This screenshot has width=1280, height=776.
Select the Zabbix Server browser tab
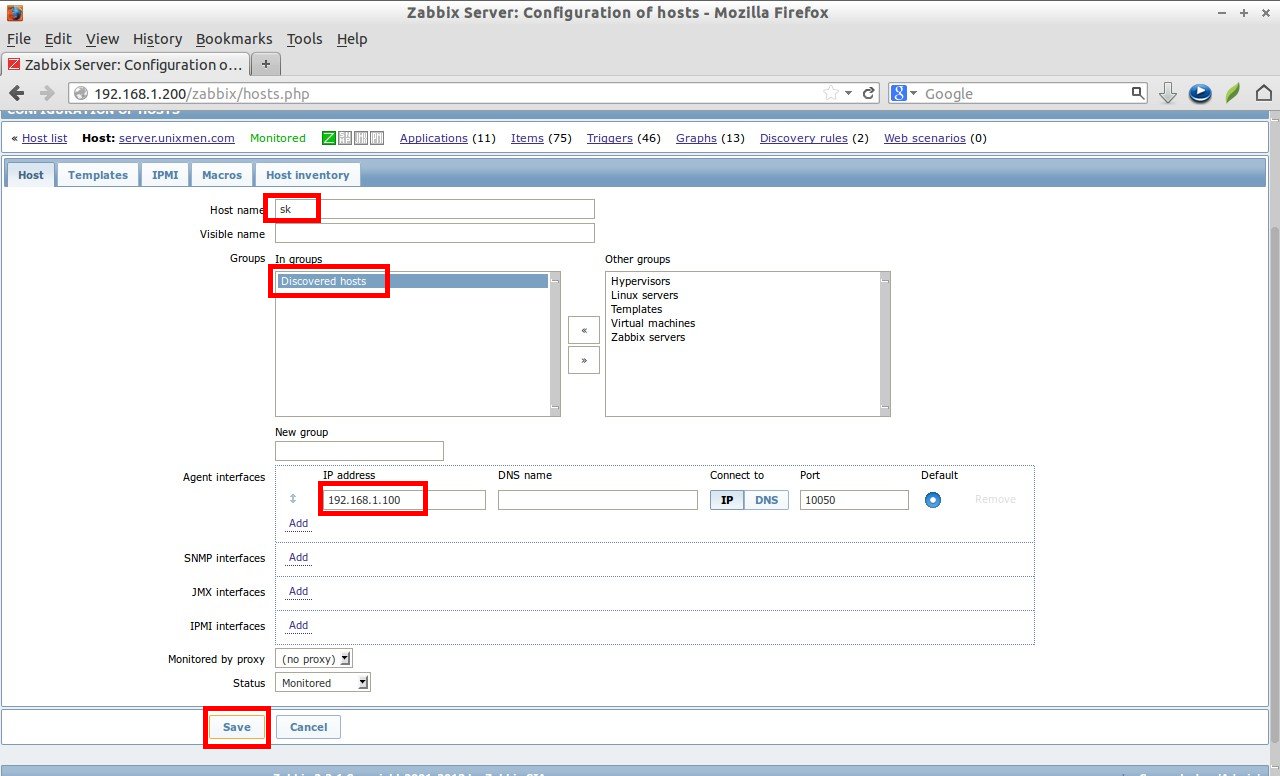tap(125, 64)
